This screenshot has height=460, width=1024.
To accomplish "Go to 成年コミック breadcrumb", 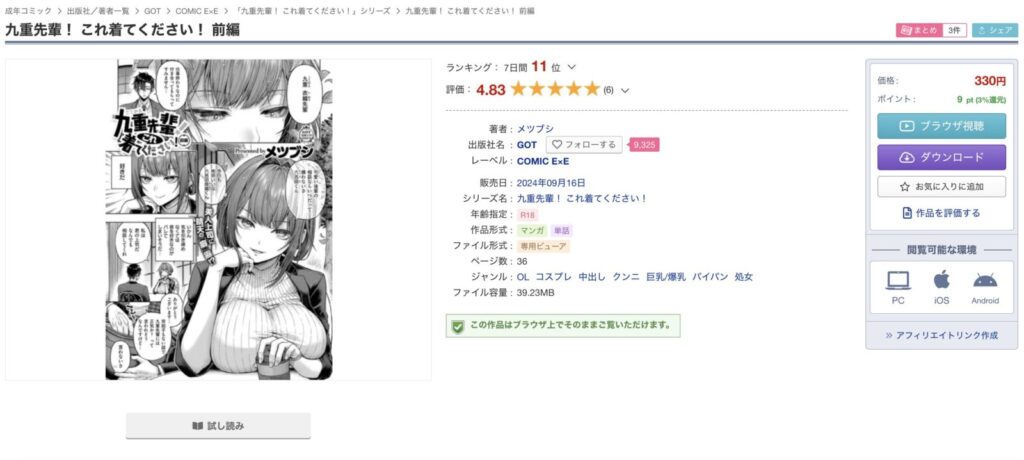I will coord(28,11).
